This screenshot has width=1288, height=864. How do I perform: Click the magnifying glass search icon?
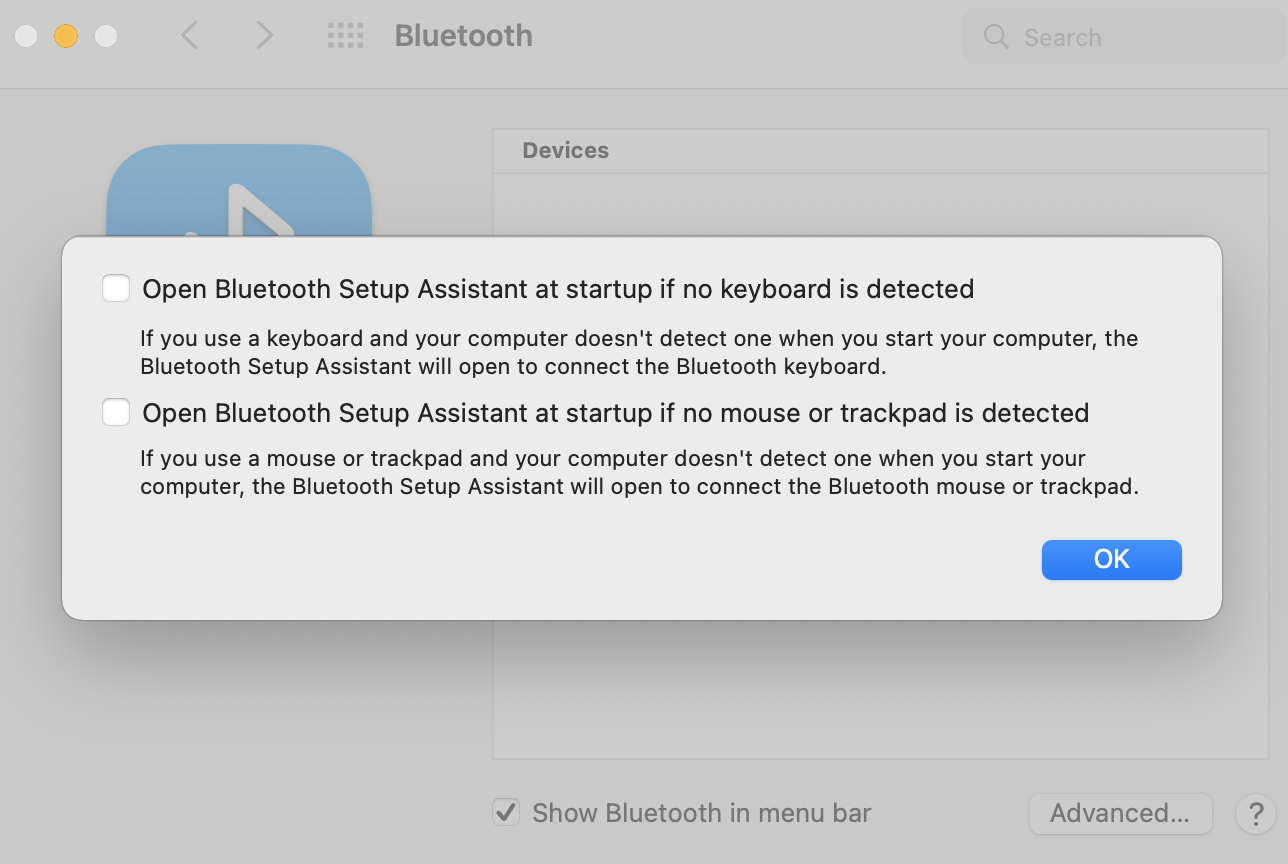996,37
